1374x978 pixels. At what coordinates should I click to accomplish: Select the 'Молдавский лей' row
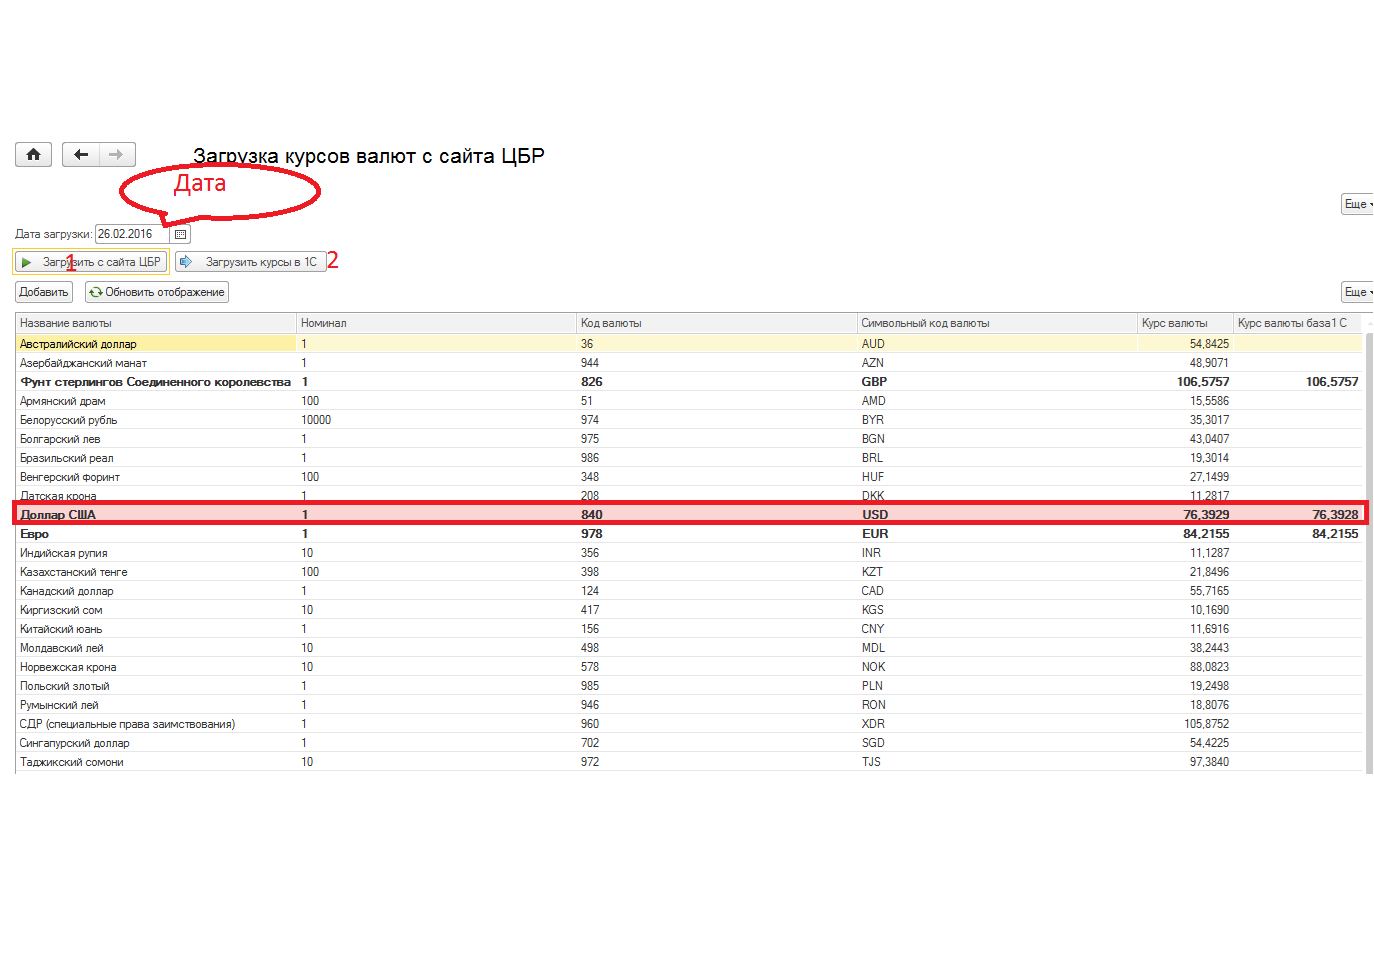[x=689, y=648]
